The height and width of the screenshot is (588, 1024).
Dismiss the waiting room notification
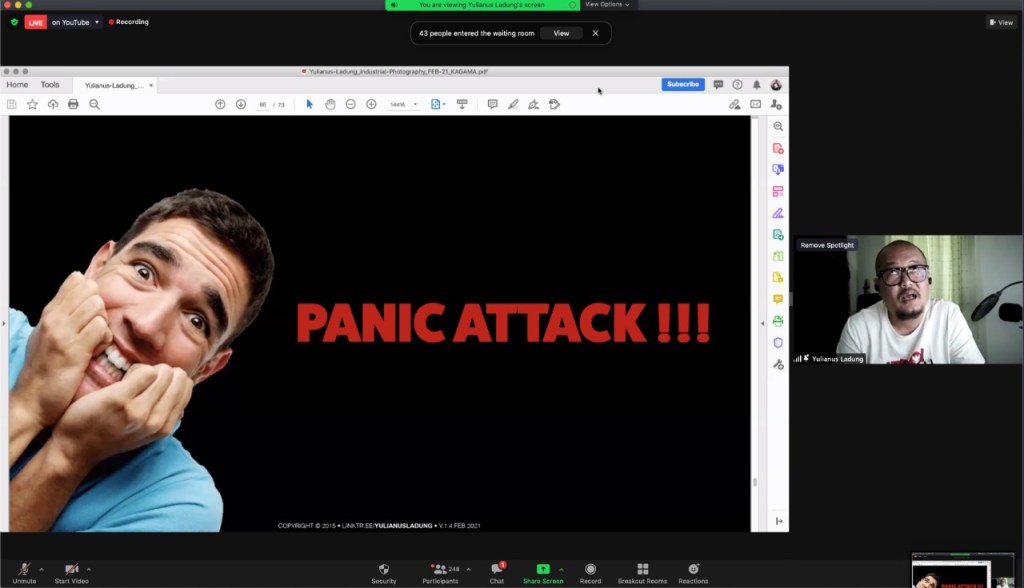595,33
